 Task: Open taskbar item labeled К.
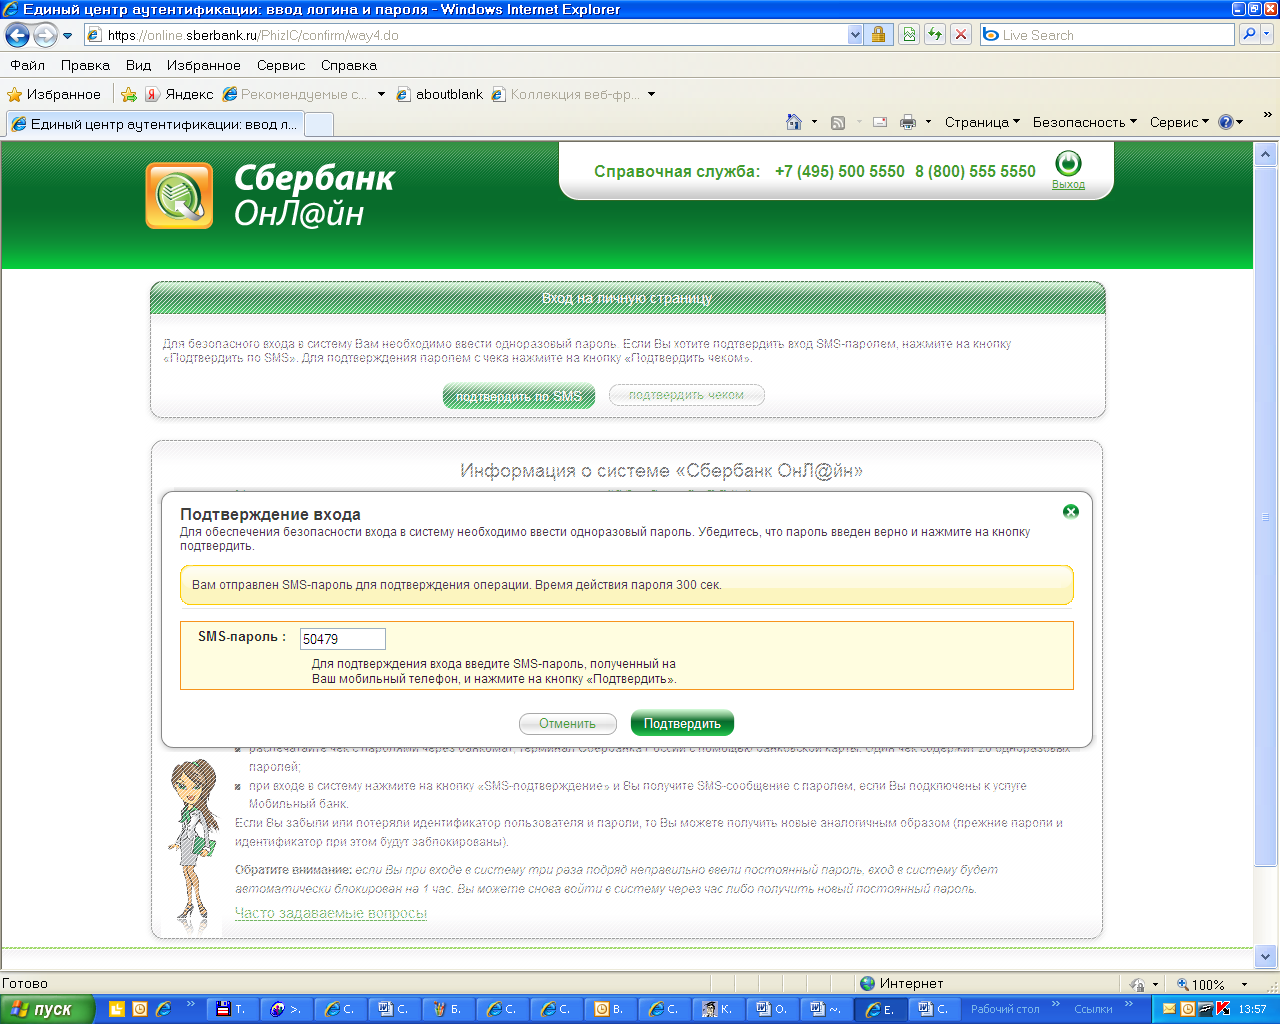pos(720,1009)
